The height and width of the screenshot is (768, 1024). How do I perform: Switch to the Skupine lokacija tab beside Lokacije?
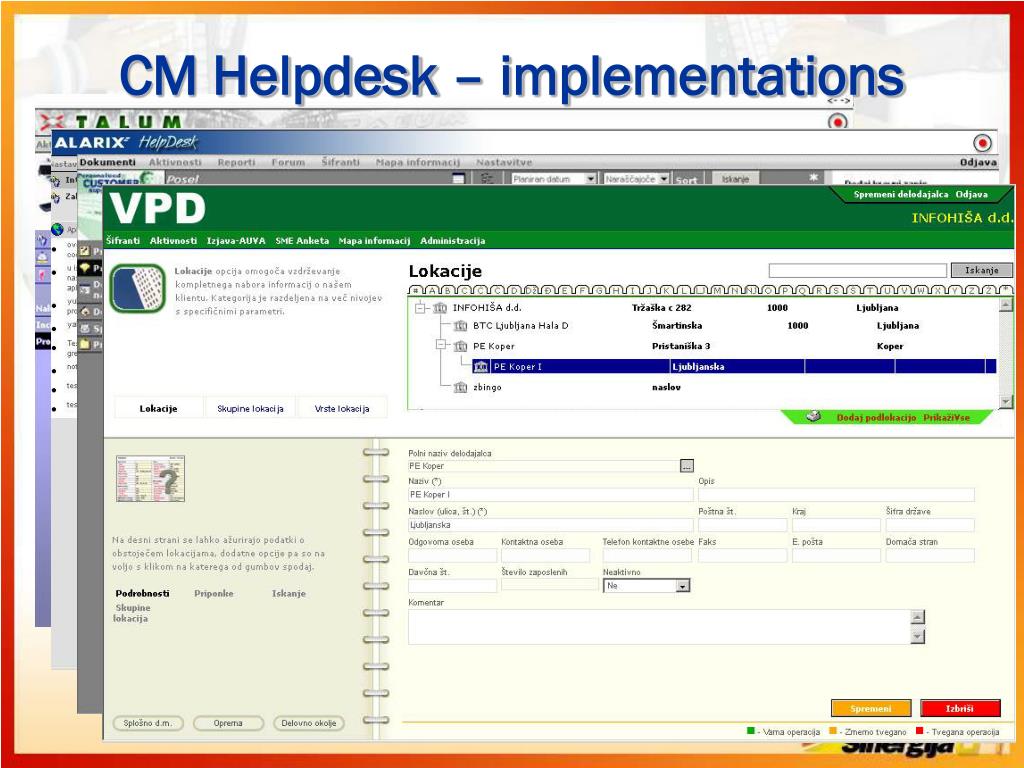250,409
